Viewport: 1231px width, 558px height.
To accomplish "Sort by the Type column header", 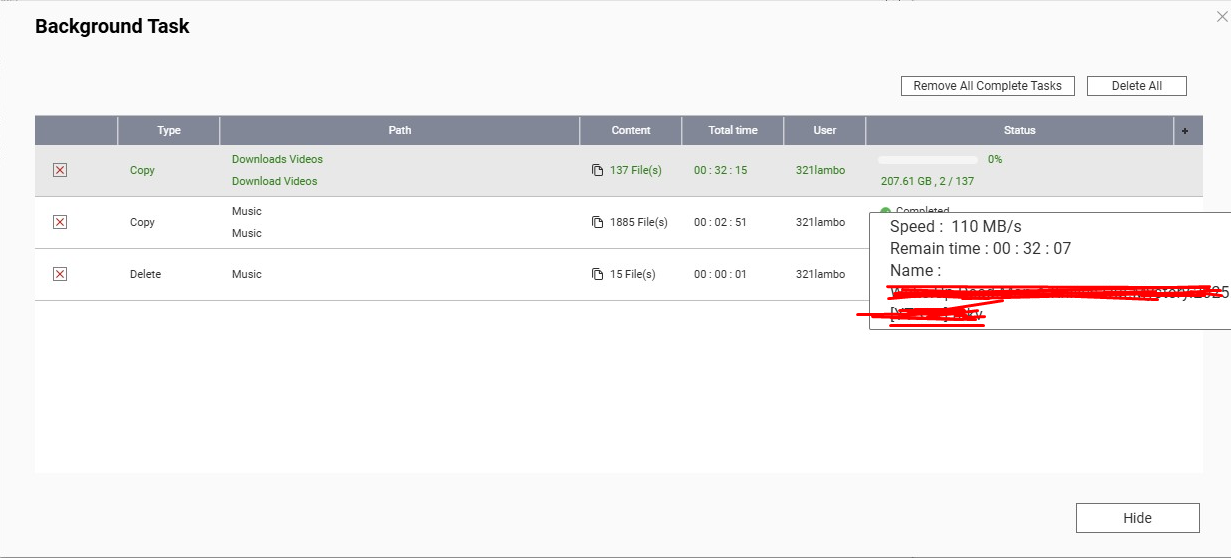I will click(x=169, y=130).
